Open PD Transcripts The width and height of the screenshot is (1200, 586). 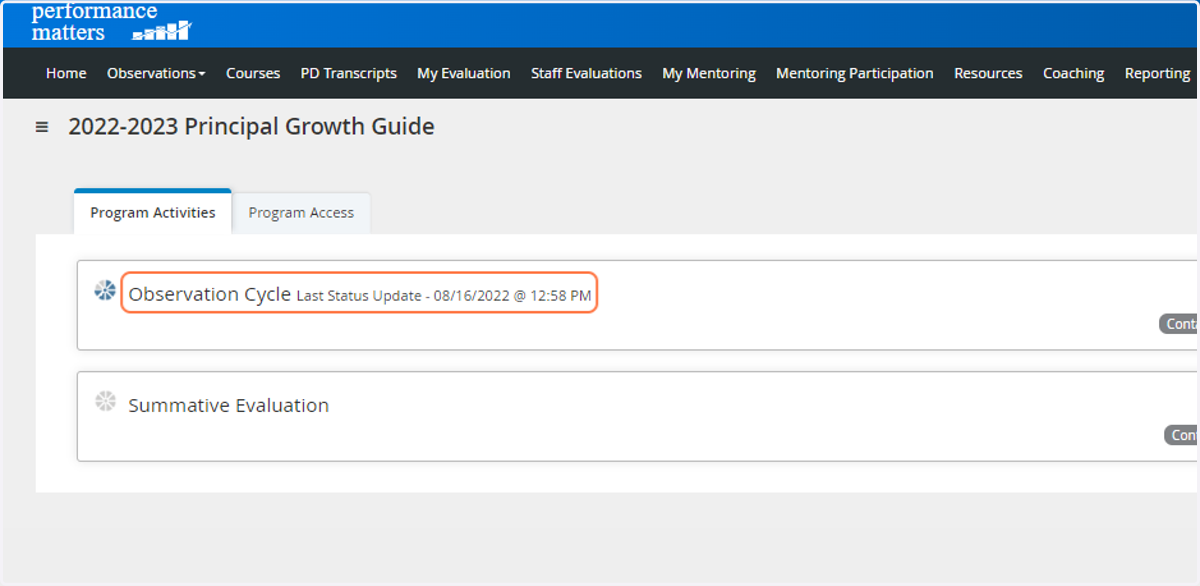tap(349, 73)
